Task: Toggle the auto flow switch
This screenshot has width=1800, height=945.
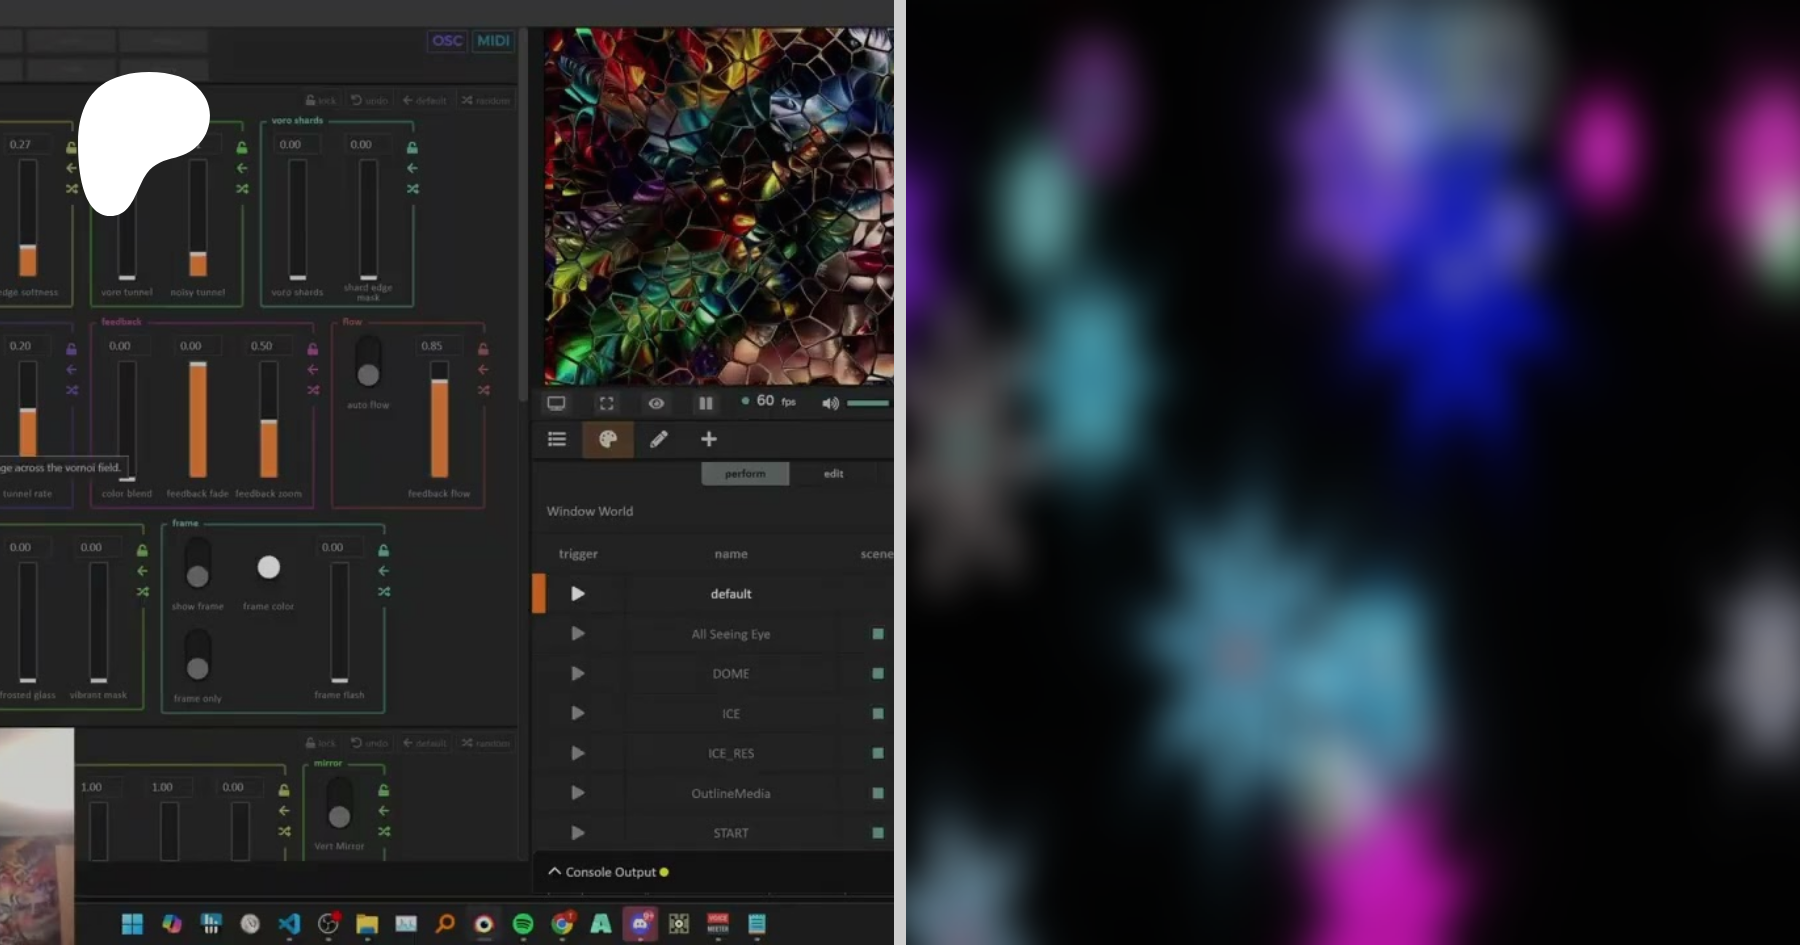Action: tap(368, 363)
